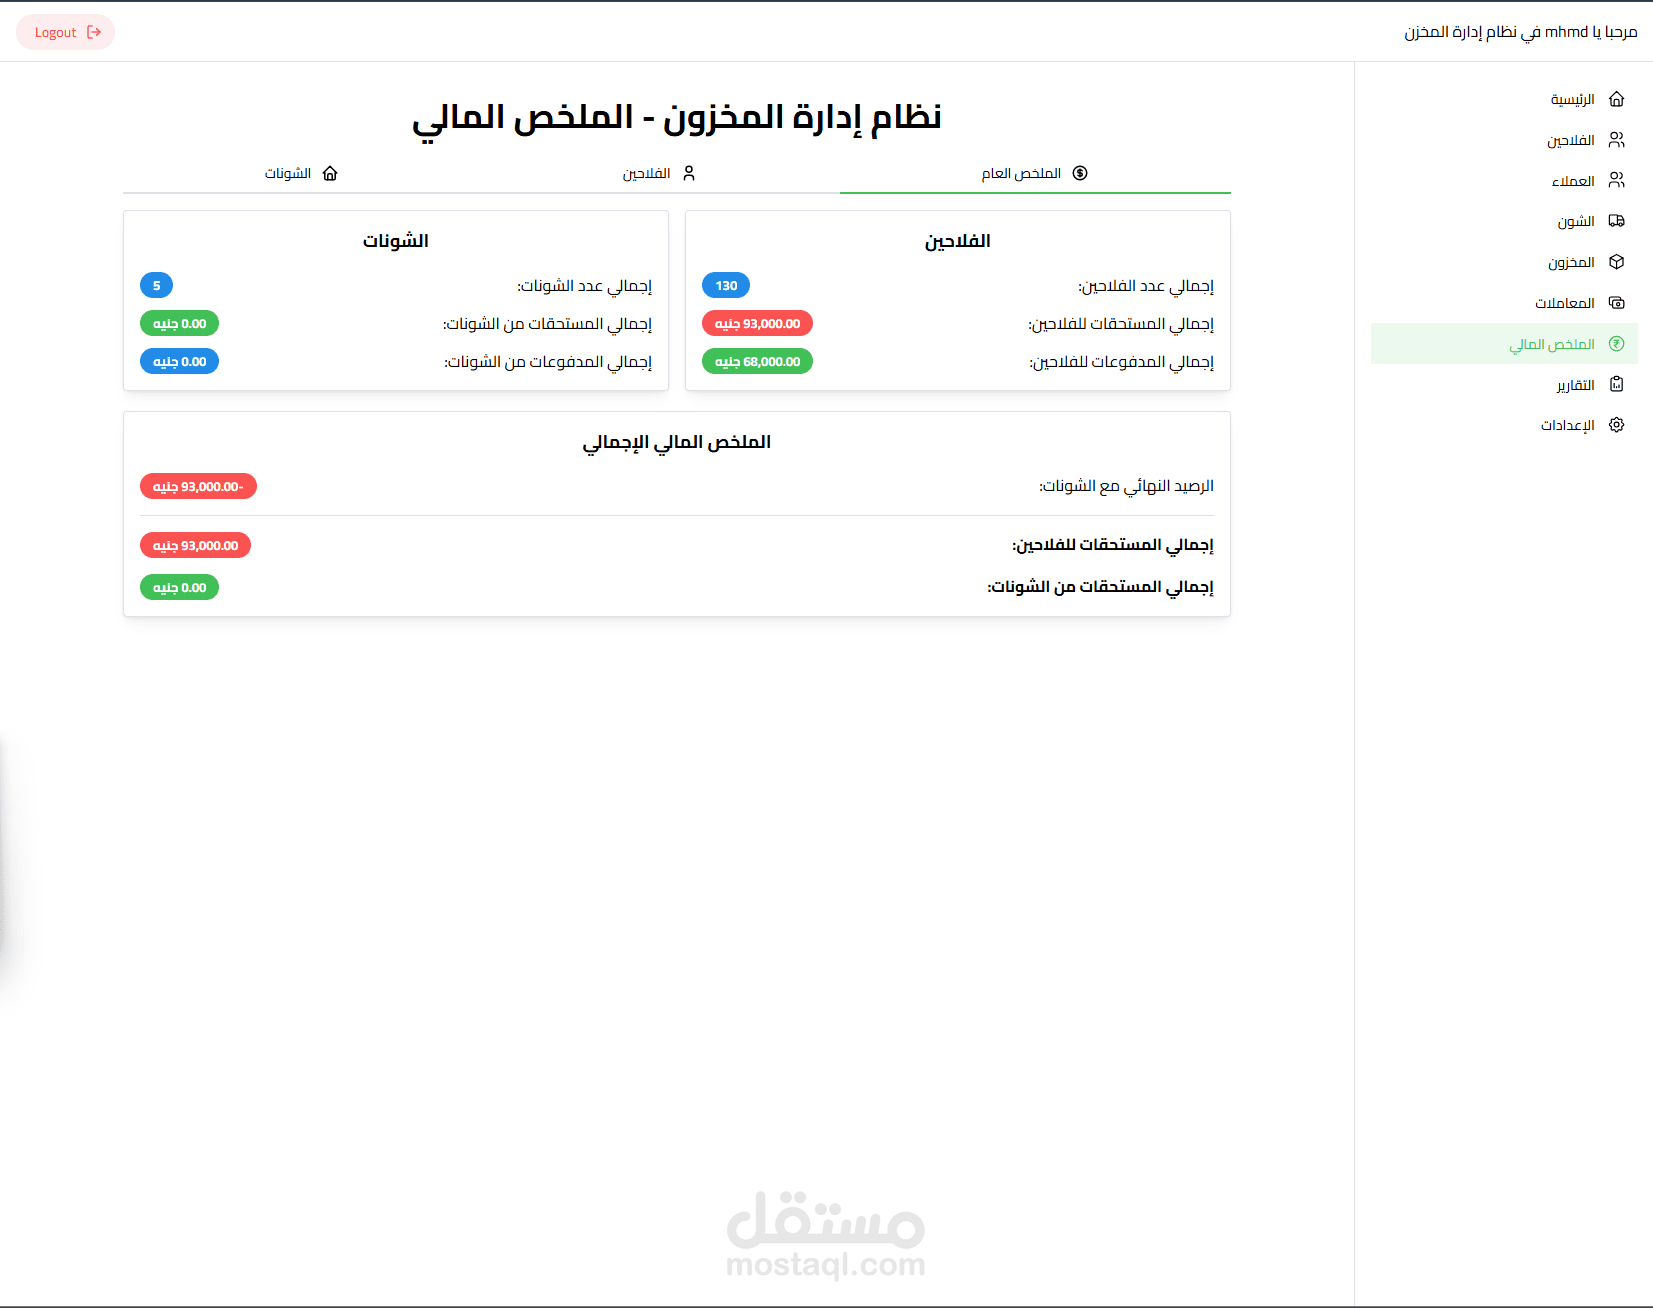
Task: Click red 93,000.00 badge in overall summary
Action: coord(195,545)
